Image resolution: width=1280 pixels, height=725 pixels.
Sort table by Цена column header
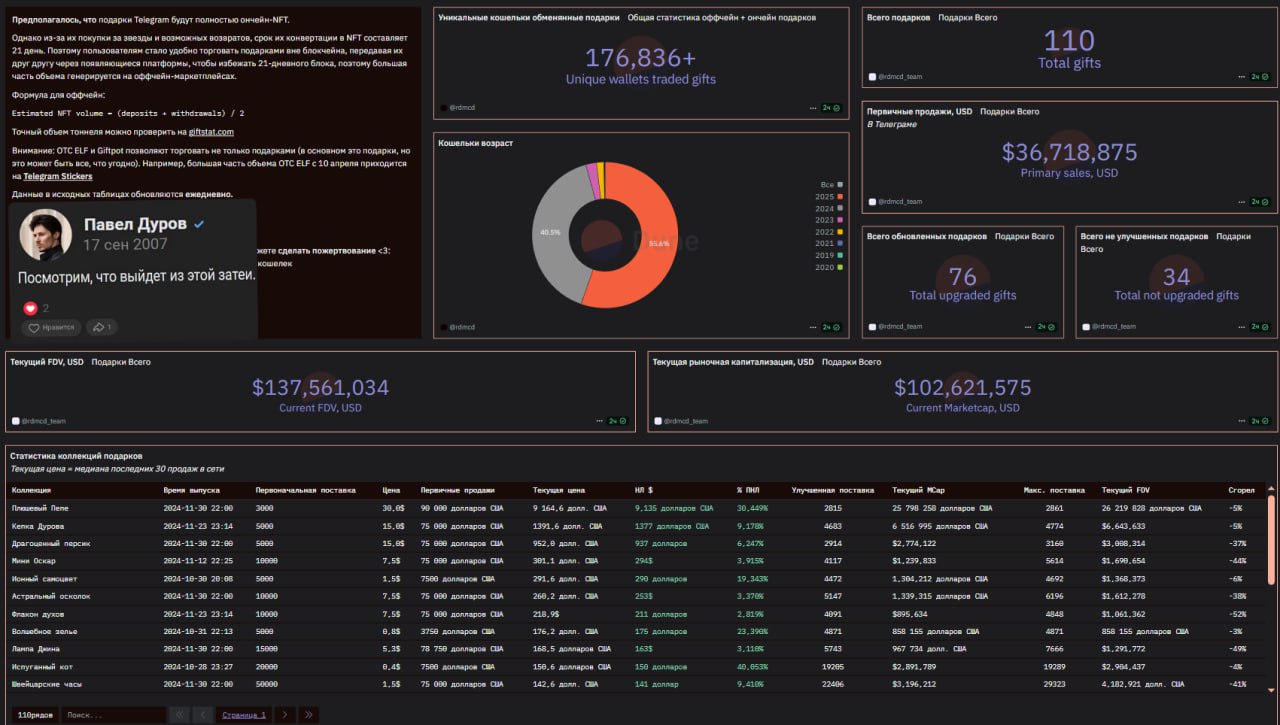(391, 490)
